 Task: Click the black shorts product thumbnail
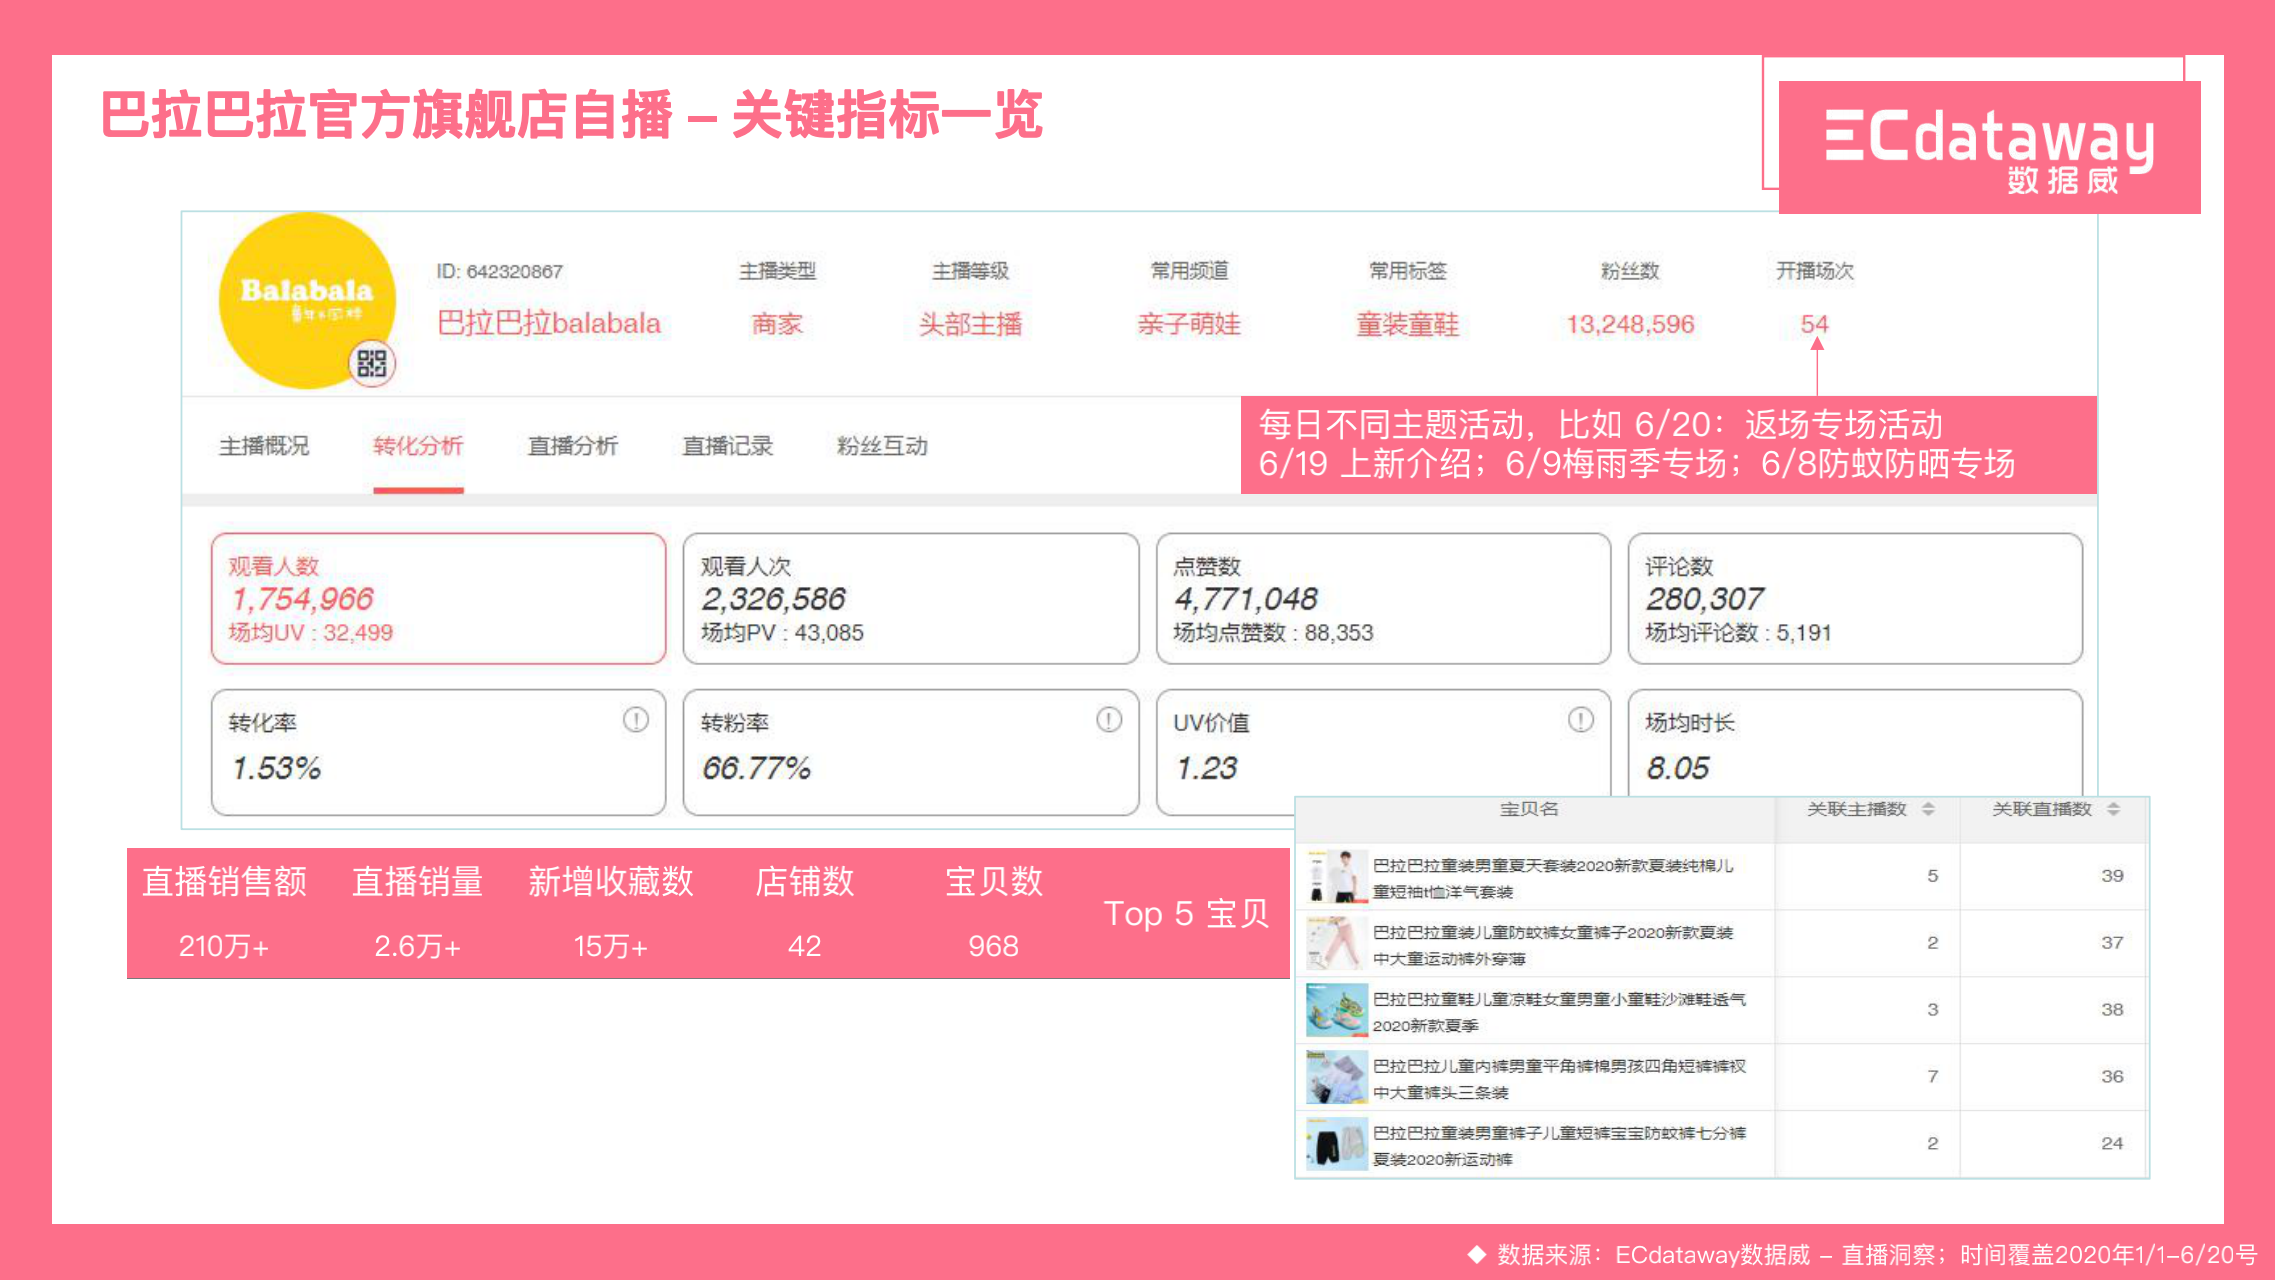(x=1337, y=1144)
